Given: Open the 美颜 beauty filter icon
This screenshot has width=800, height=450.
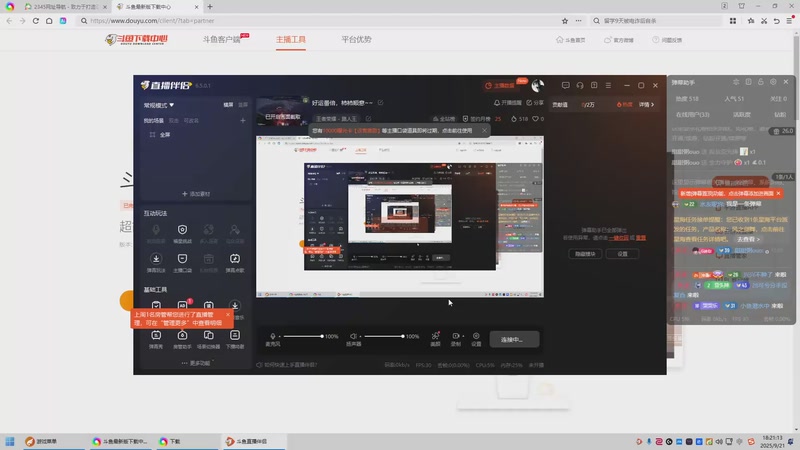Looking at the screenshot, I should 435,336.
